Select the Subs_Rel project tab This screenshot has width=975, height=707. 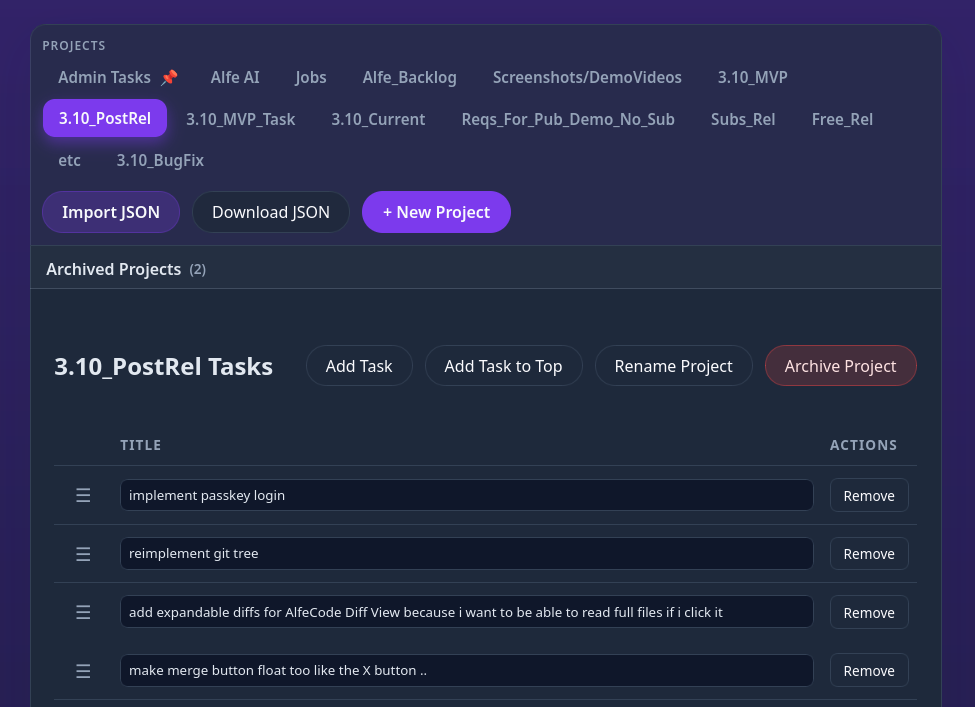[742, 119]
